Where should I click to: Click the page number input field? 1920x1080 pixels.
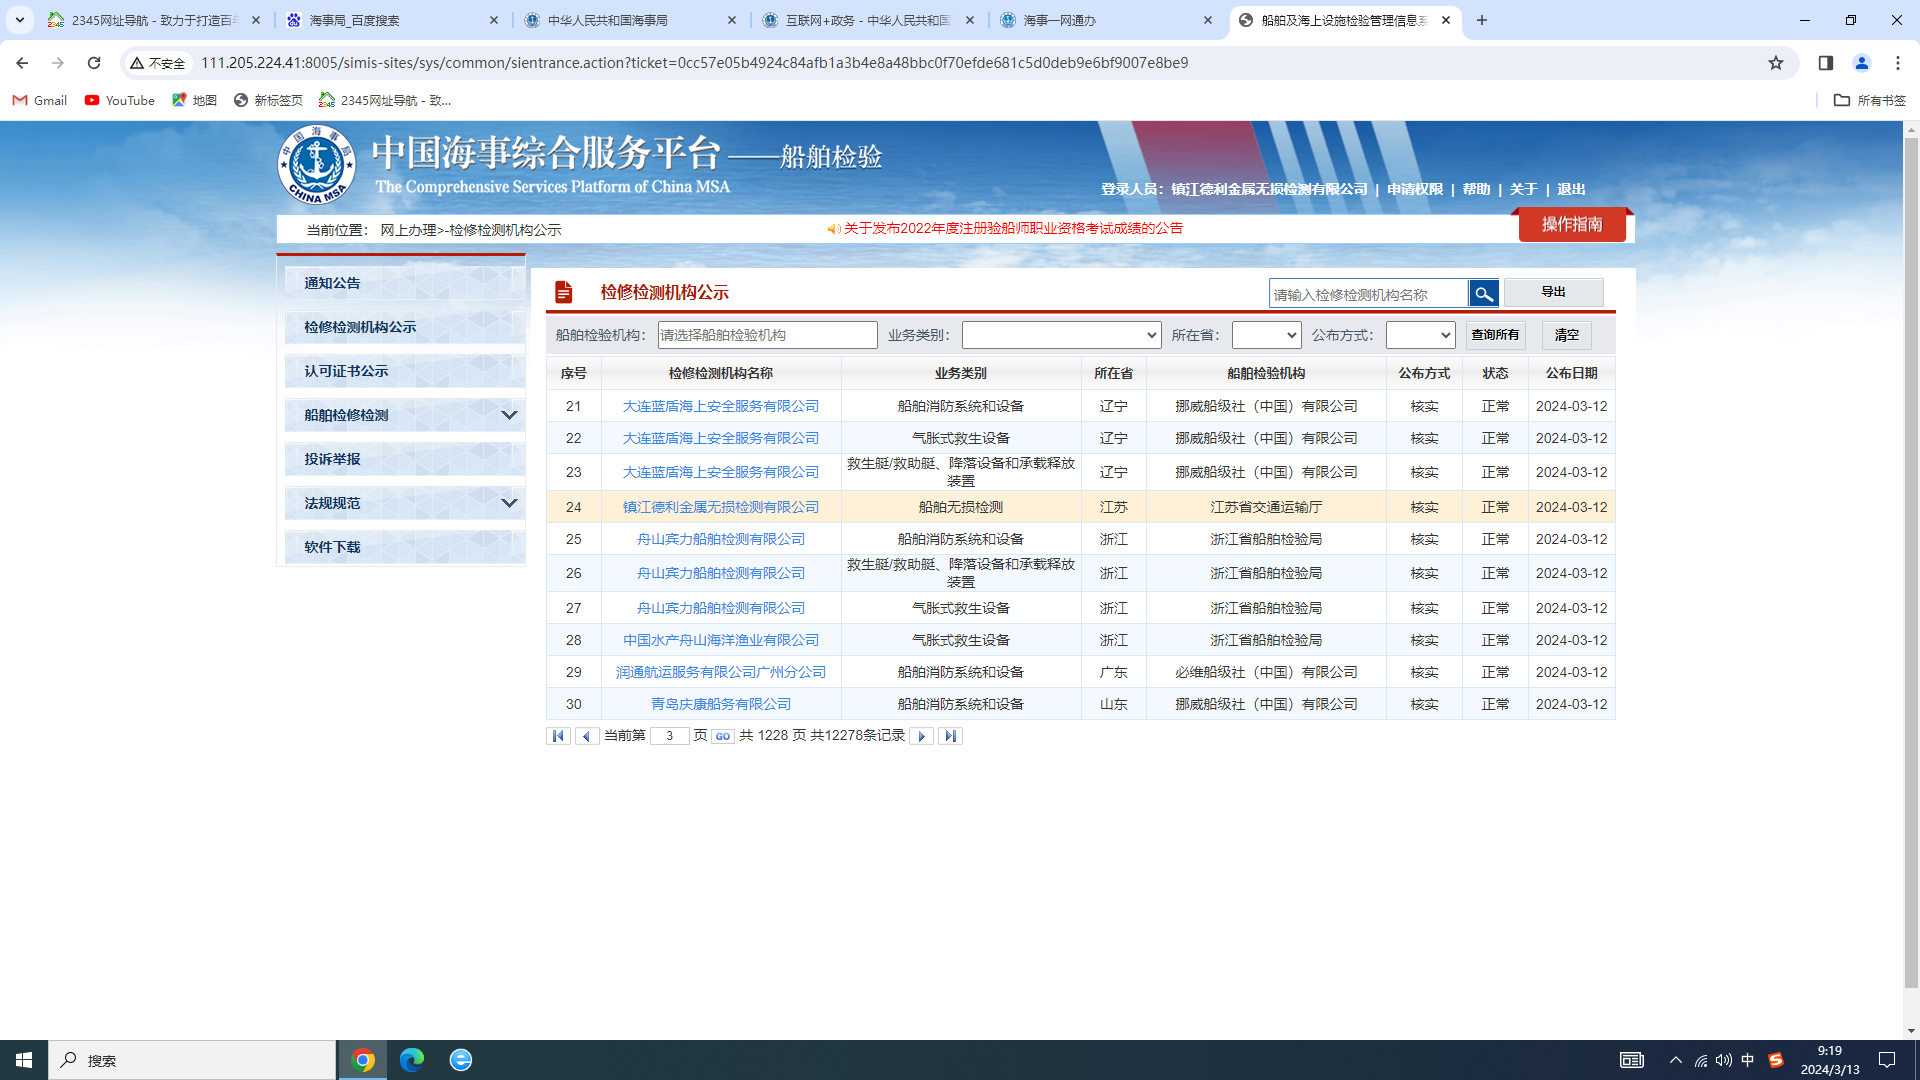[669, 736]
